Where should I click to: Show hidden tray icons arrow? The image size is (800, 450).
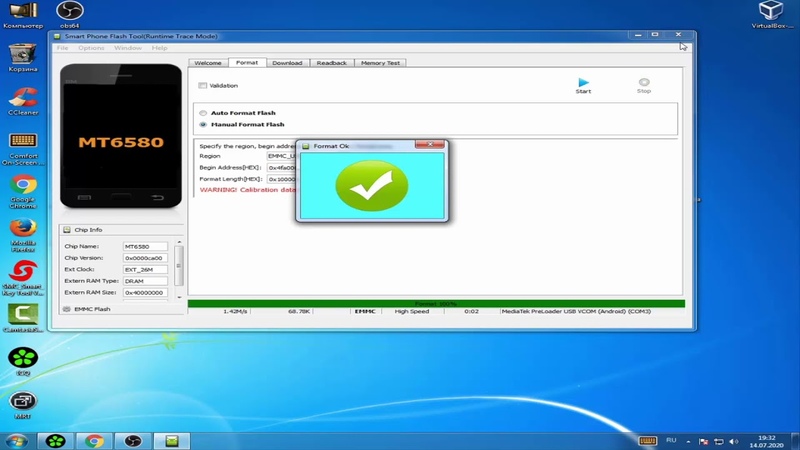pyautogui.click(x=688, y=441)
